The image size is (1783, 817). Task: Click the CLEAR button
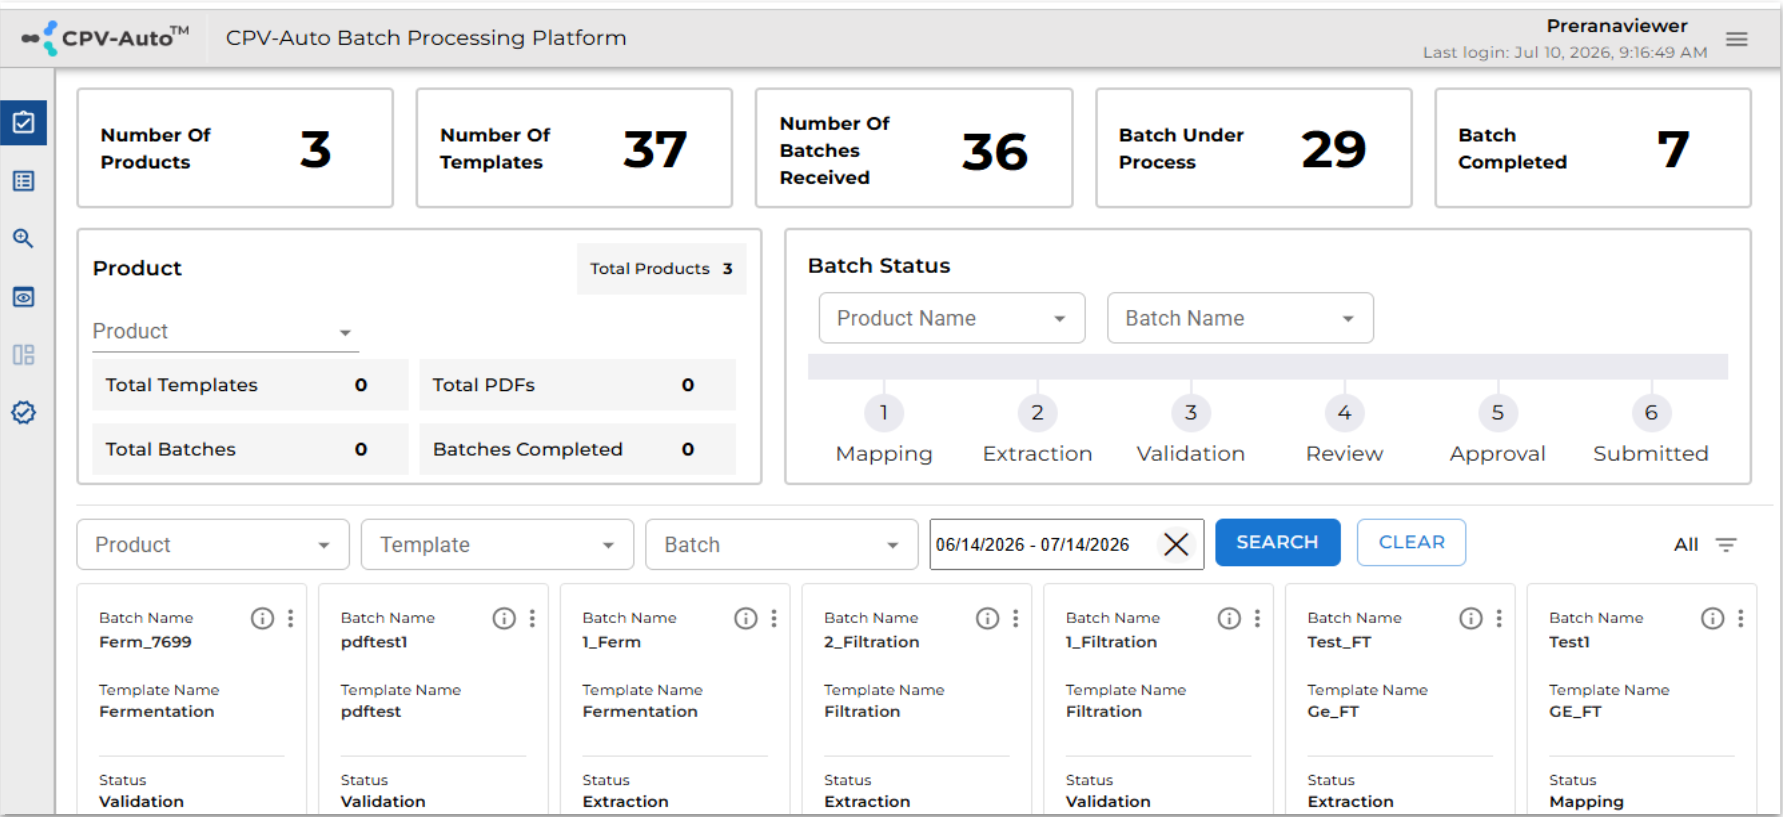(x=1411, y=542)
